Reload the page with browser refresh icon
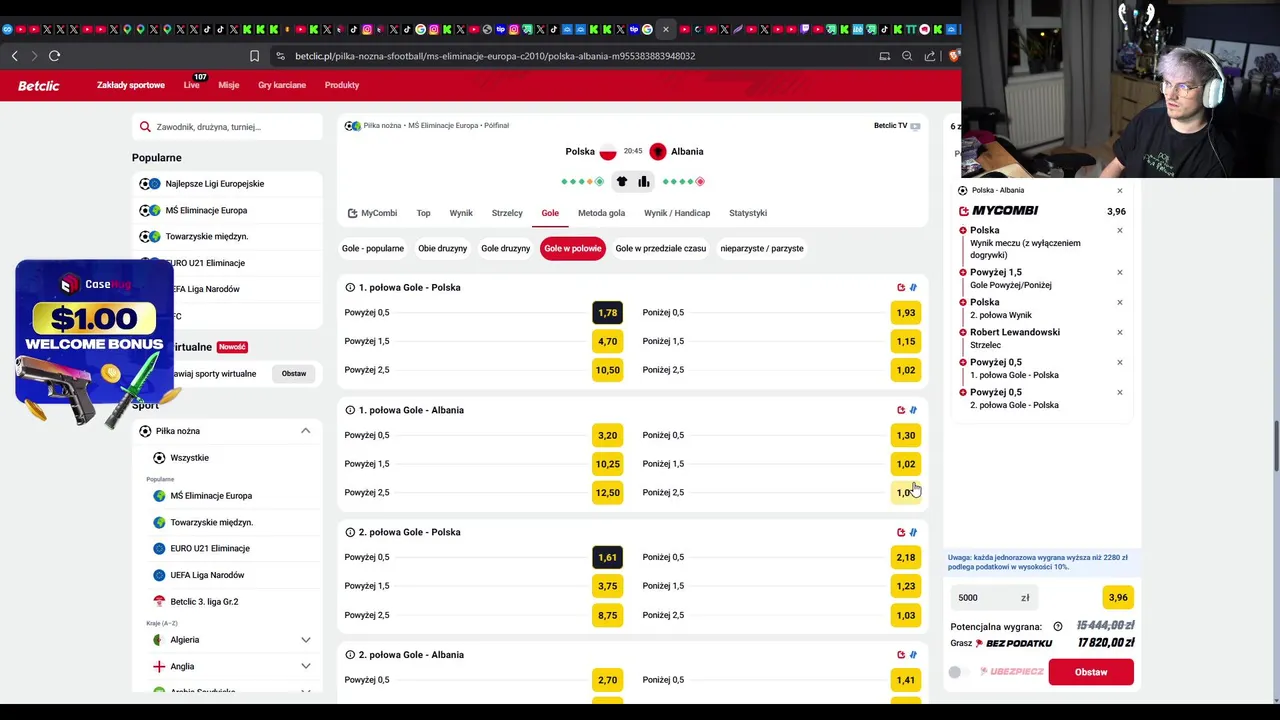 point(55,56)
